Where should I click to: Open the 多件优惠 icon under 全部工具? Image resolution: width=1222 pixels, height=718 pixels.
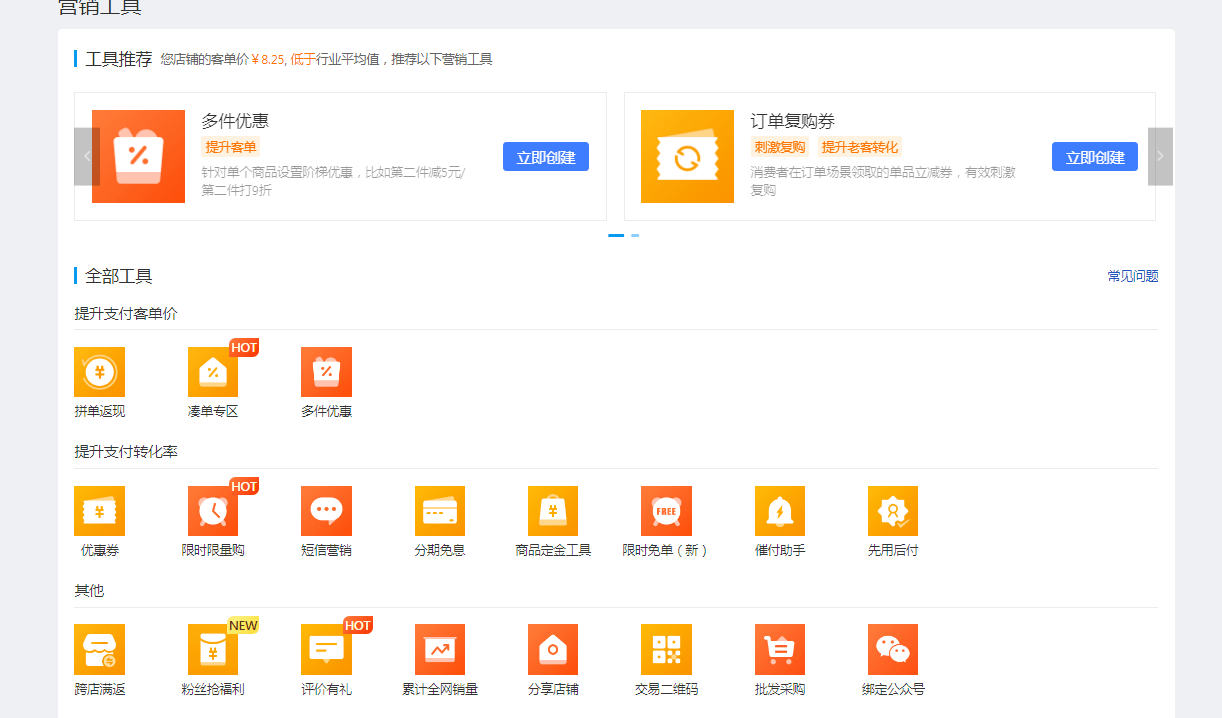pyautogui.click(x=326, y=372)
